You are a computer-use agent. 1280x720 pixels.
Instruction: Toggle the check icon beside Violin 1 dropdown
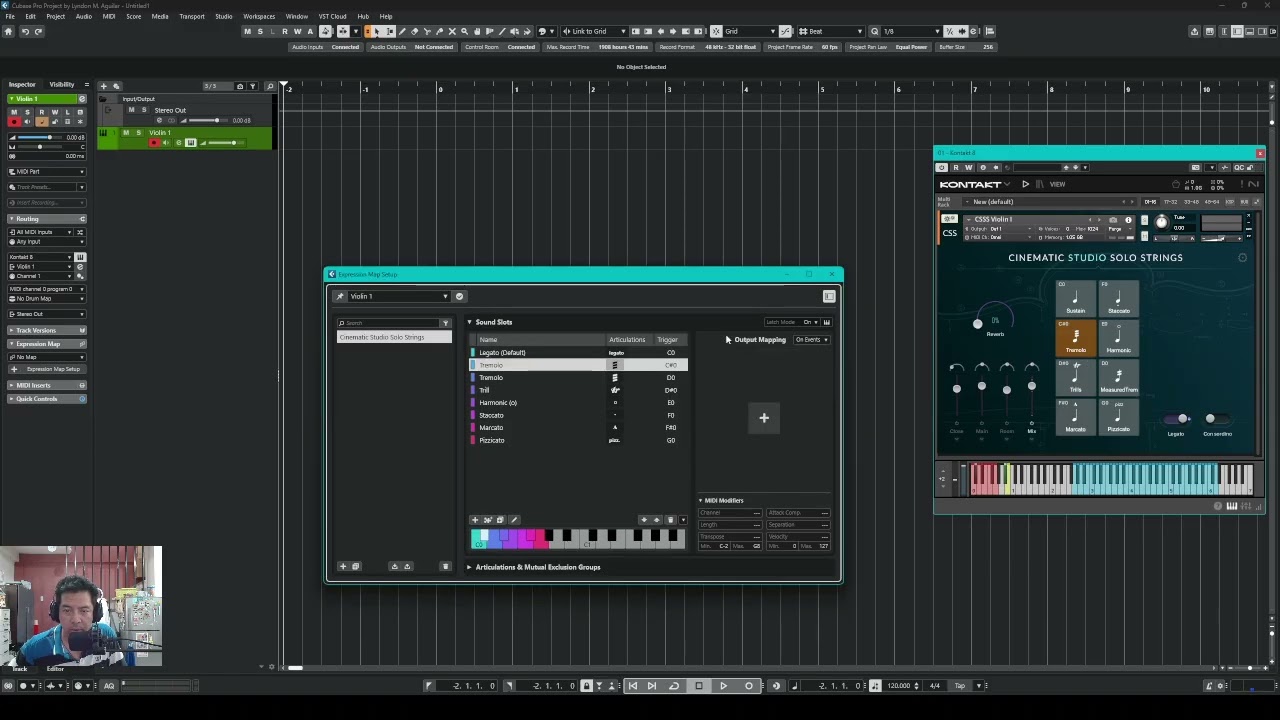click(x=459, y=296)
